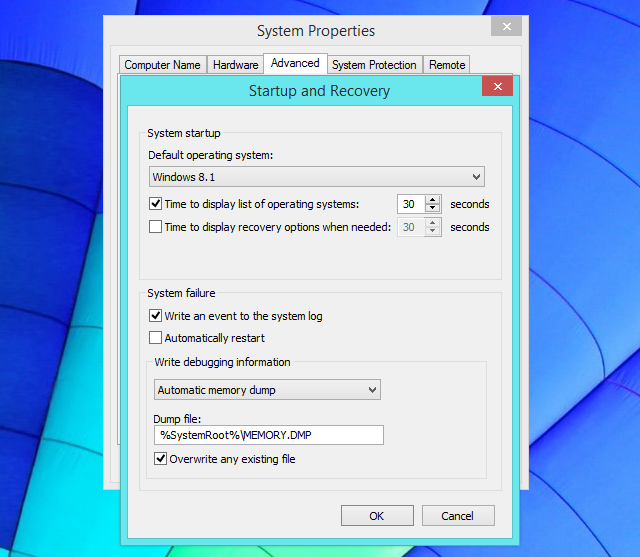Close the System Properties window
Viewport: 640px width, 557px height.
pos(507,27)
